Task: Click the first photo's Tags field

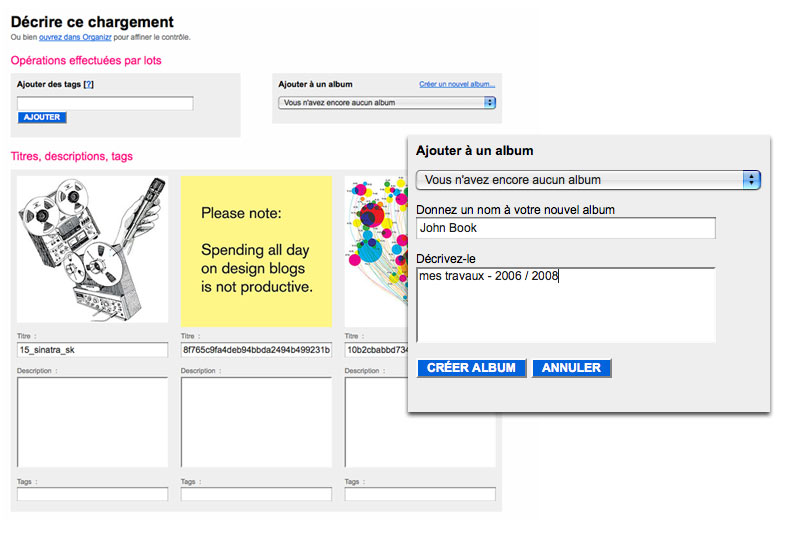Action: [x=93, y=494]
